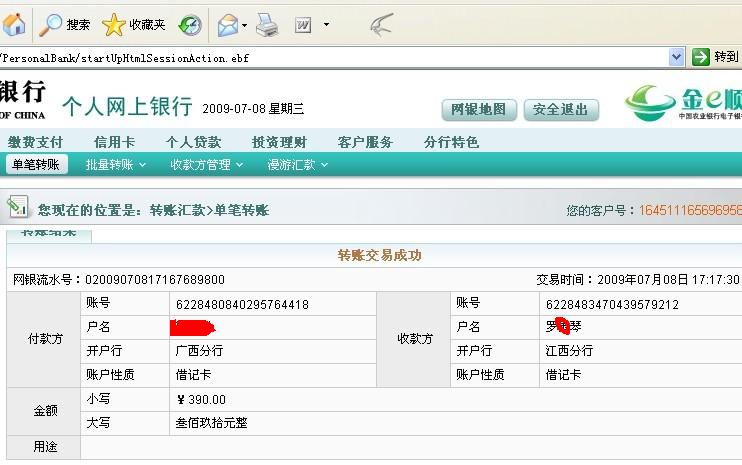Click the amount in words 叁佰玖拾元整

[212, 423]
